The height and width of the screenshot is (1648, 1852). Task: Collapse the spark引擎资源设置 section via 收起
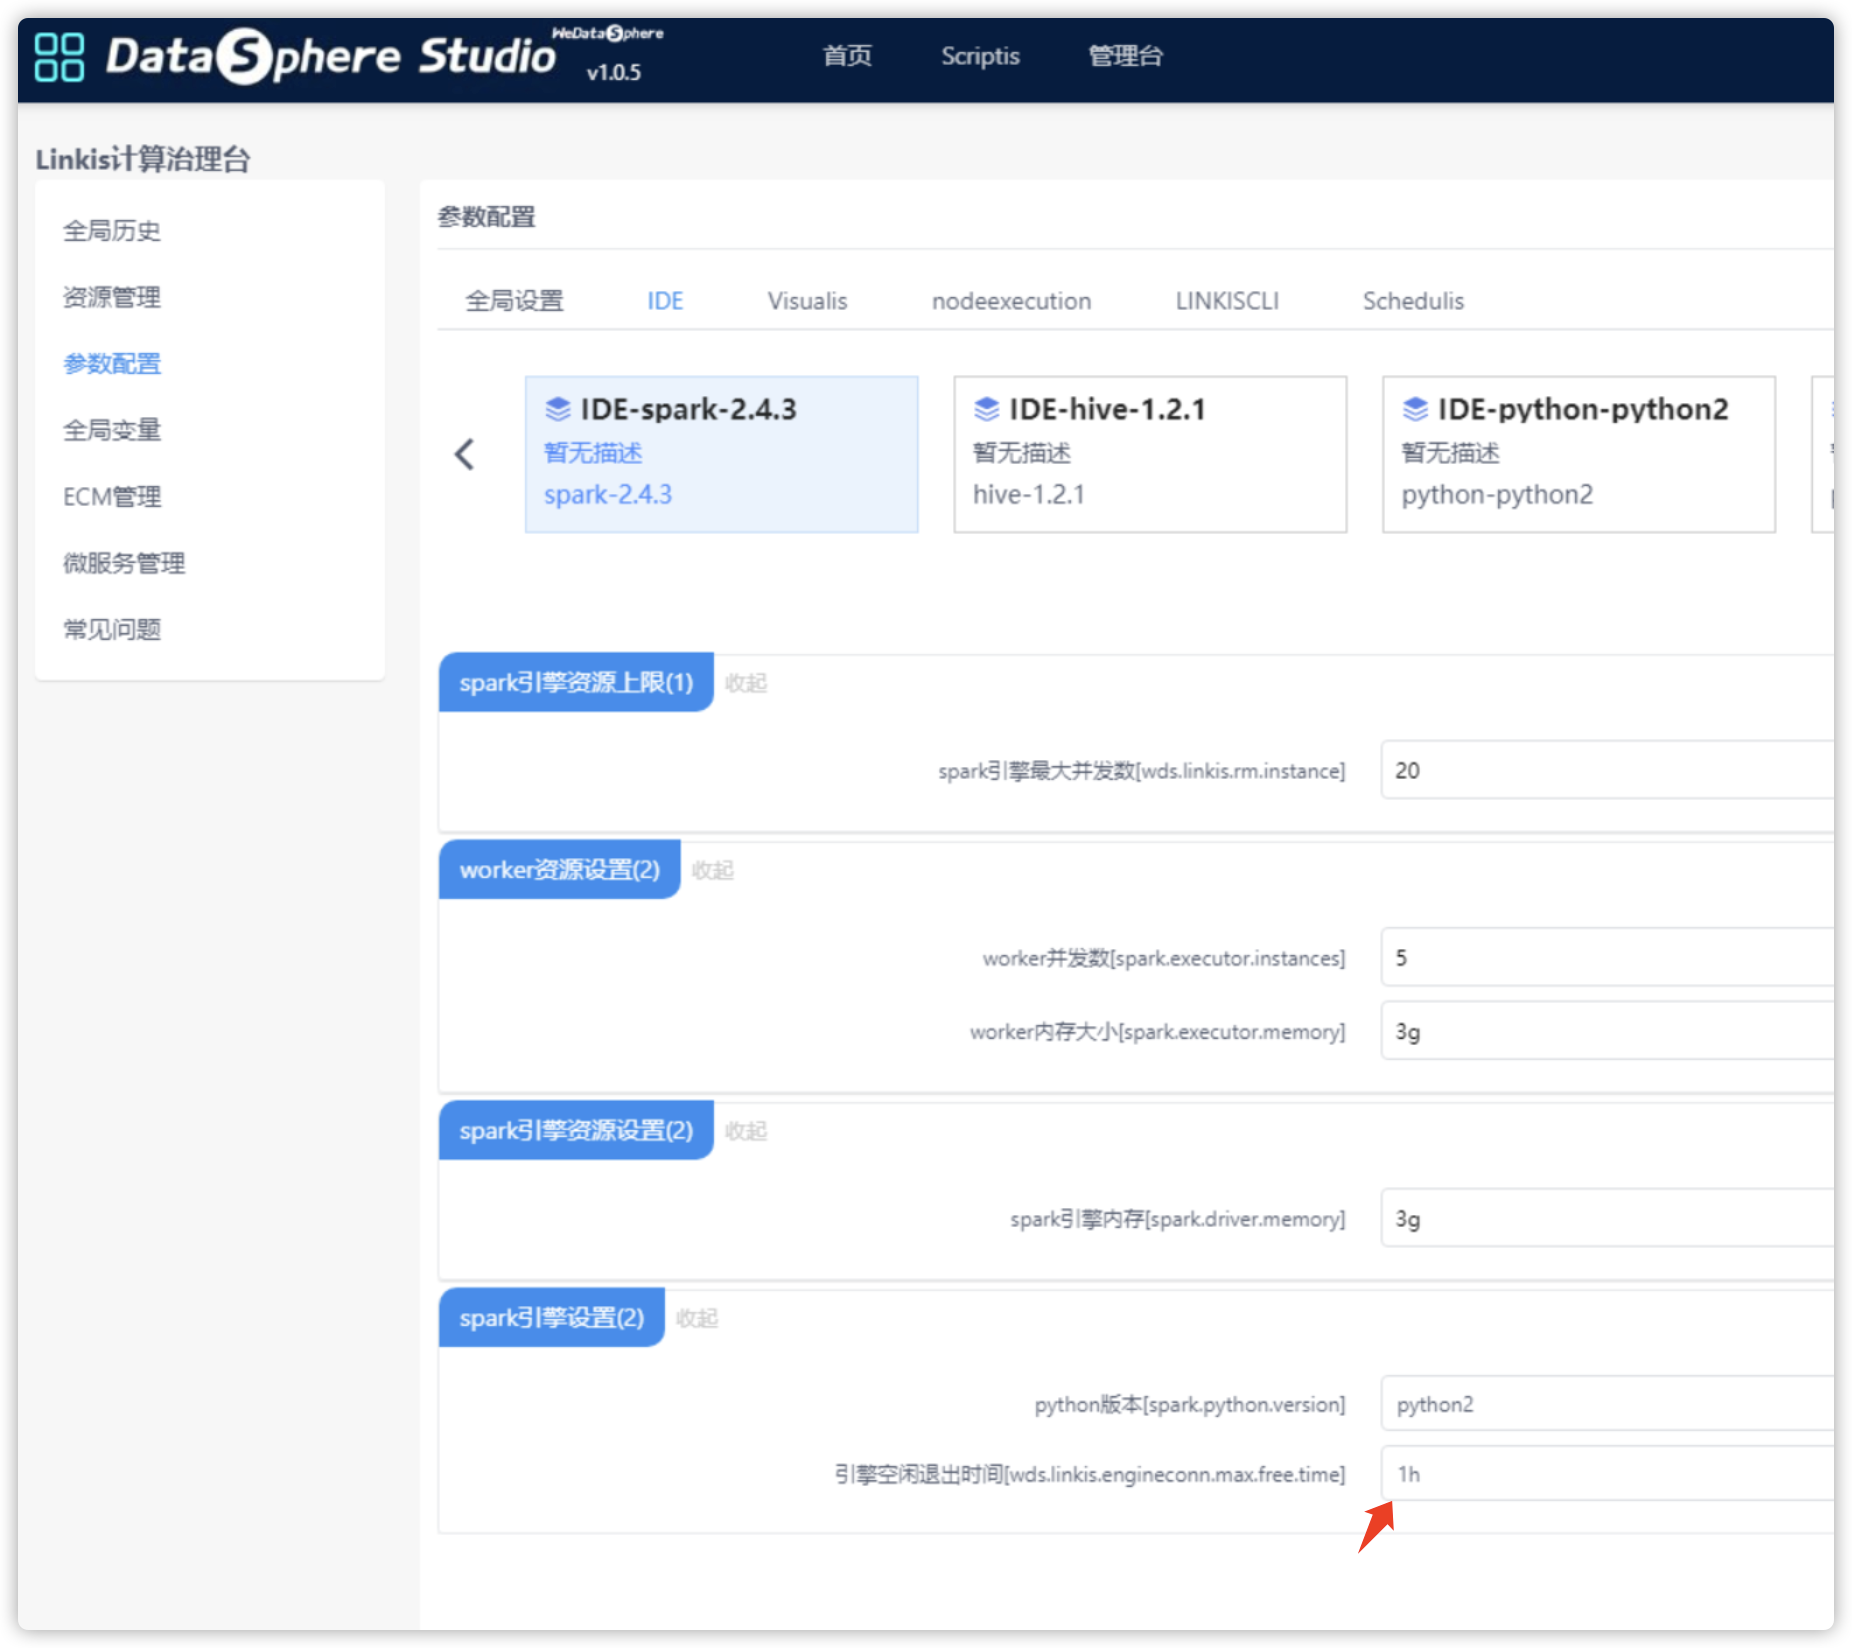pos(745,1131)
